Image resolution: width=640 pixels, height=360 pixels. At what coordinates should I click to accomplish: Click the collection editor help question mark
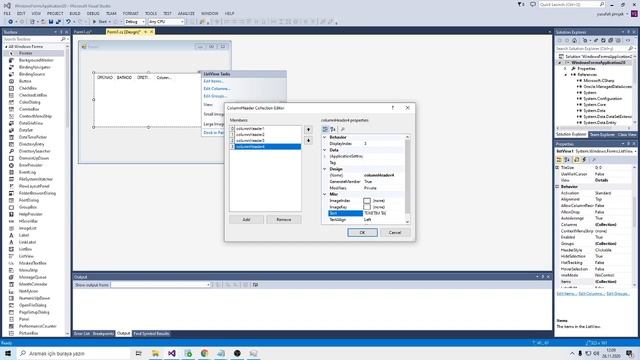coord(393,108)
